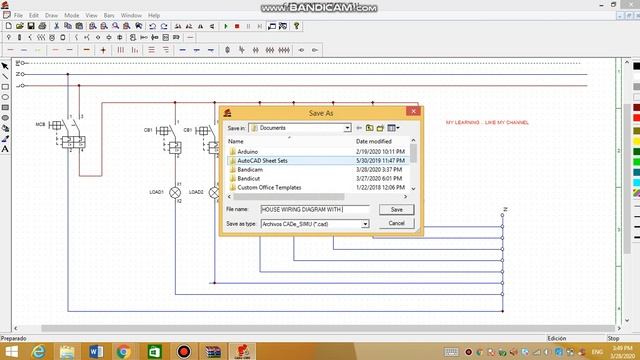Click the scissors Cut toolbar icon

coord(57,26)
